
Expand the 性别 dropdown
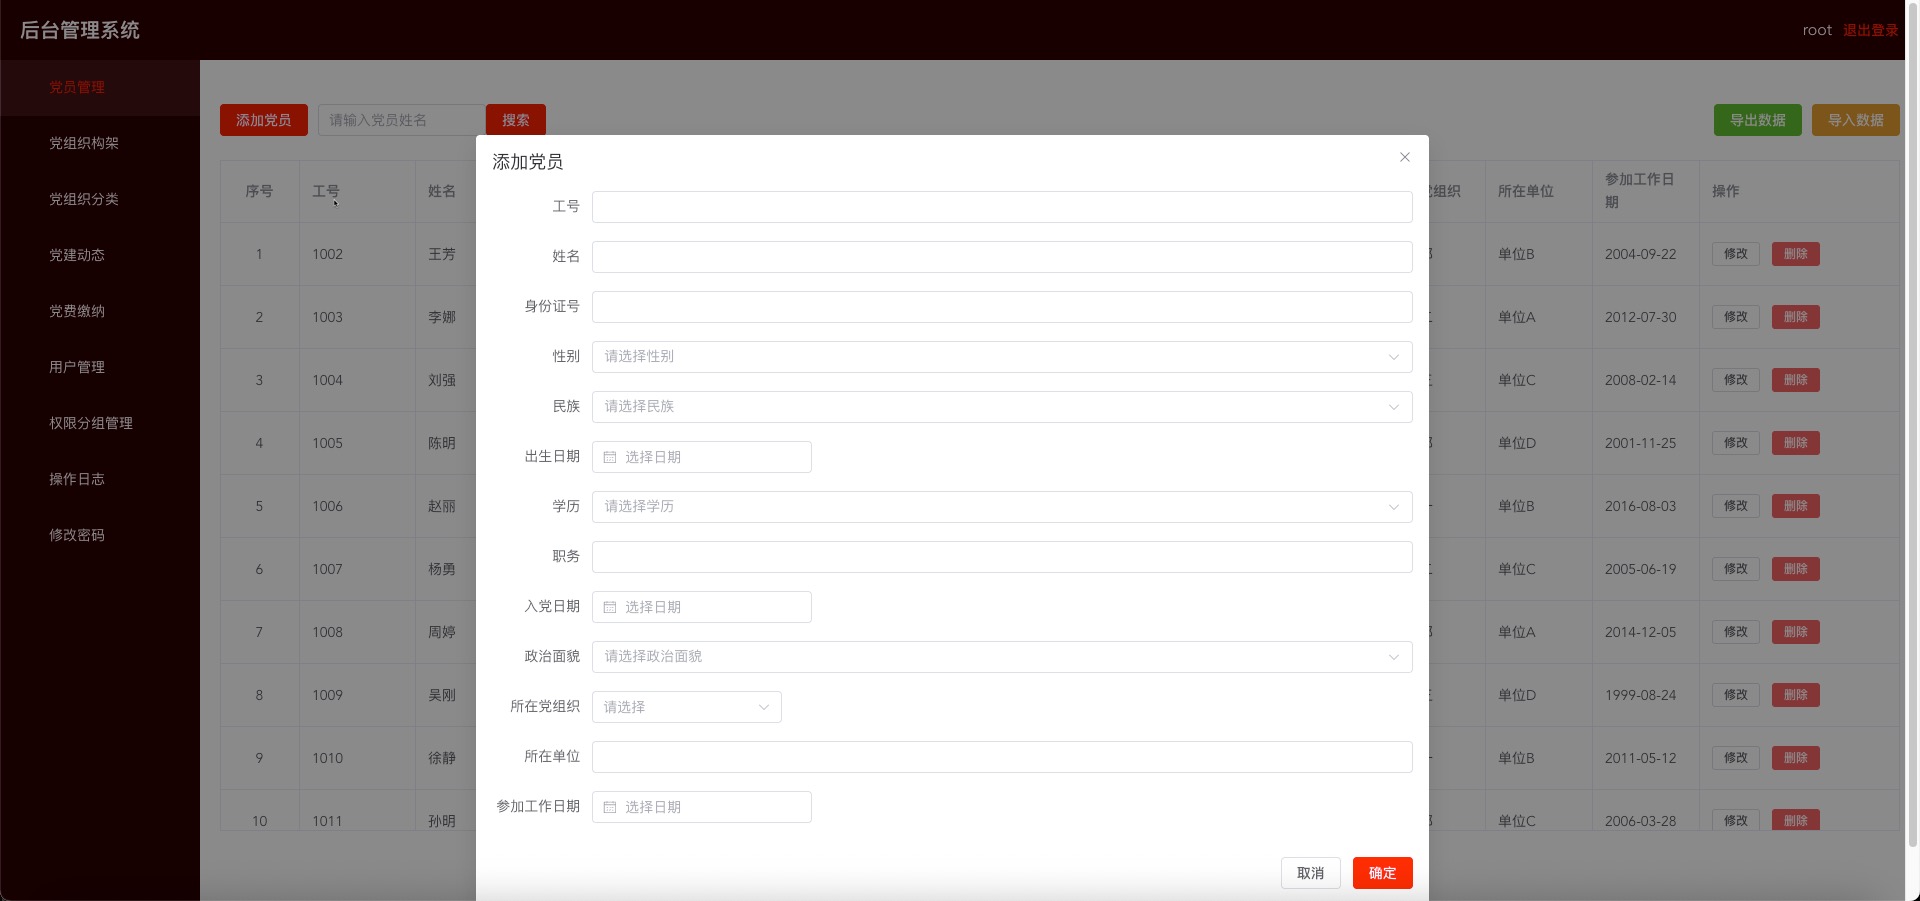1002,357
